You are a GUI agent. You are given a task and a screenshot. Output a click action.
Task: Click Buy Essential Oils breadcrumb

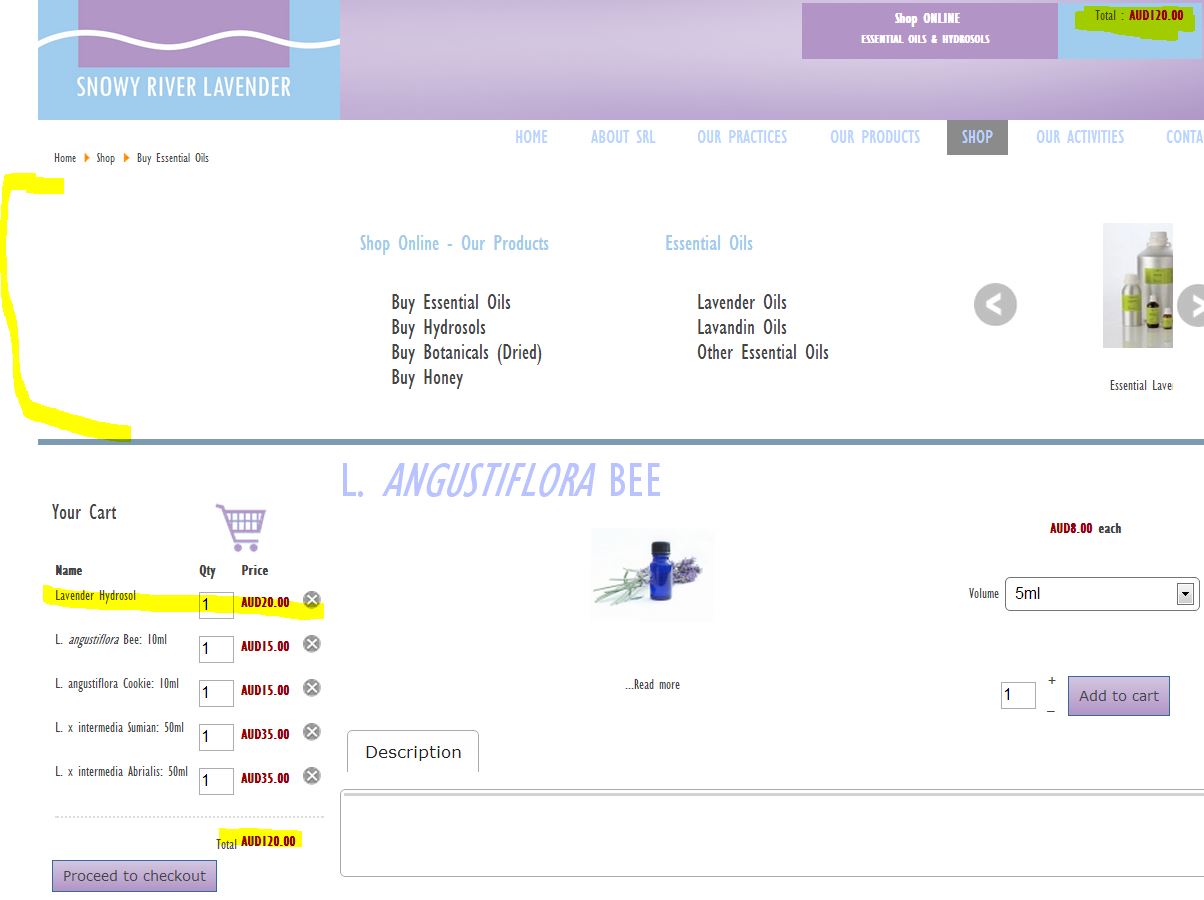173,158
